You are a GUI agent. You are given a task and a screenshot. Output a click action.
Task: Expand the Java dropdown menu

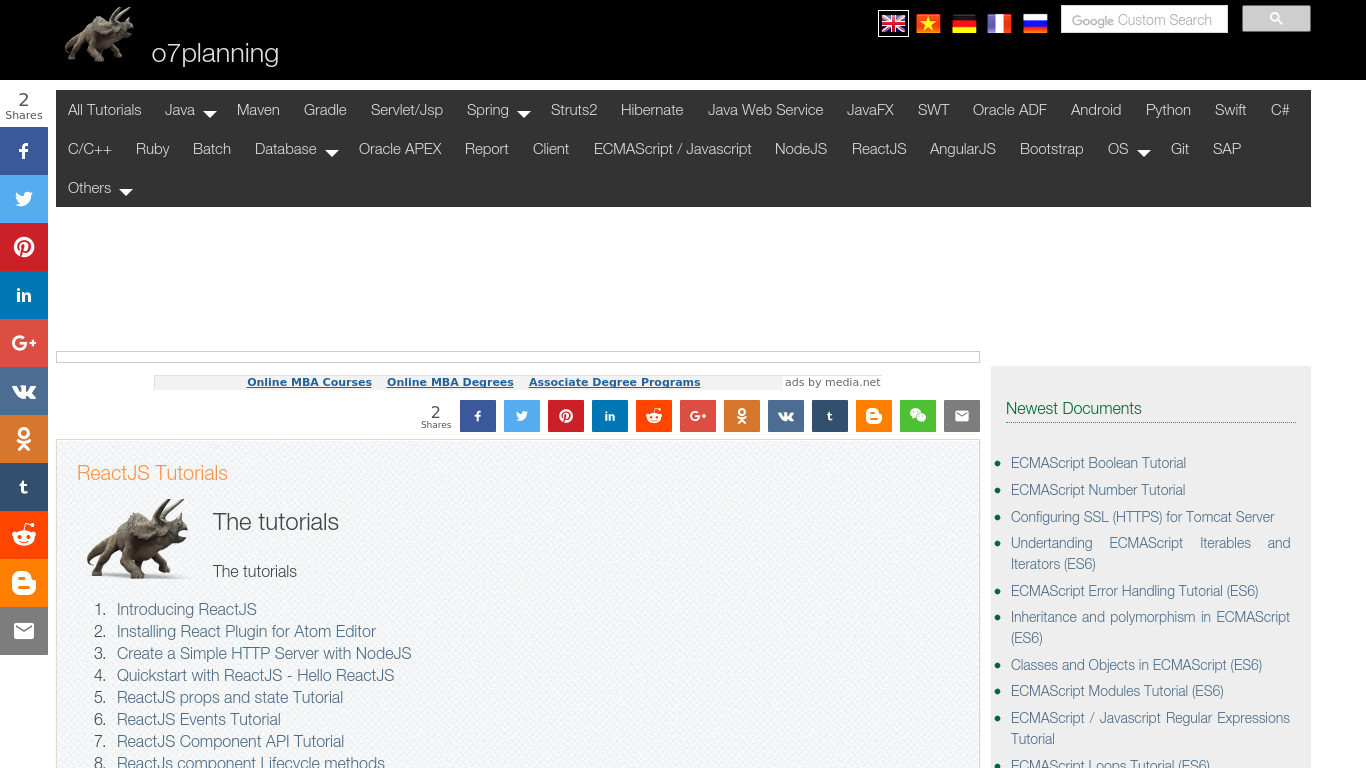[x=190, y=111]
